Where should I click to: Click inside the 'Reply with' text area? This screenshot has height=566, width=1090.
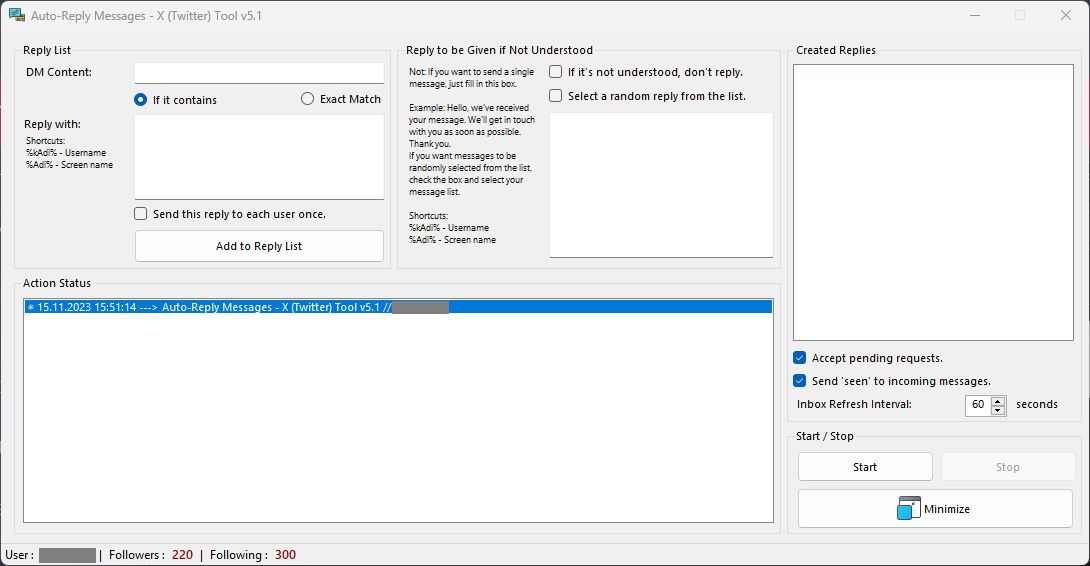[259, 157]
